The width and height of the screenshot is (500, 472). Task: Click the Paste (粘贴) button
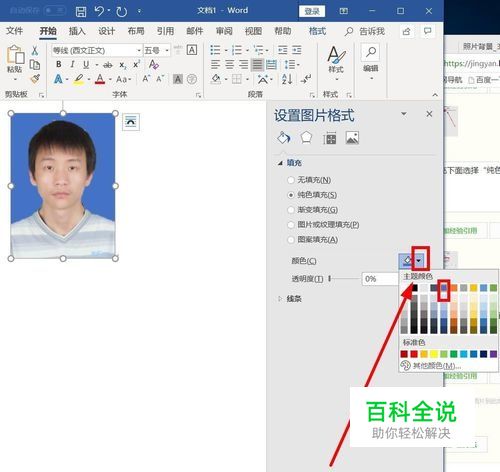point(15,63)
